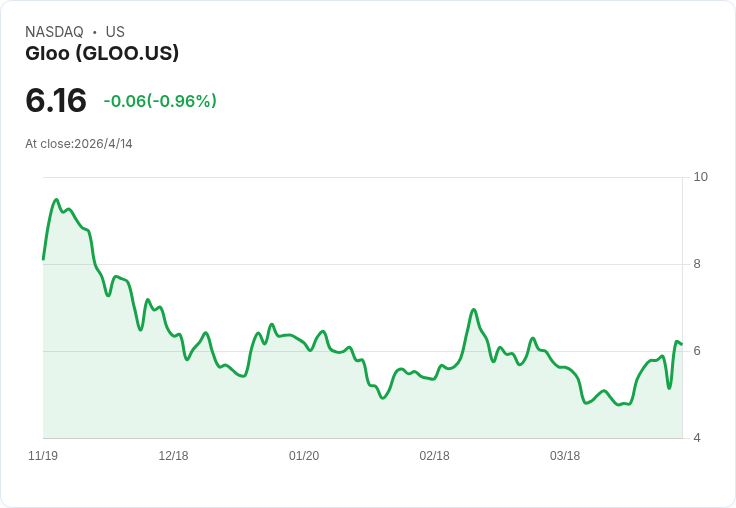The height and width of the screenshot is (508, 736).
Task: Click the US market label
Action: (x=115, y=32)
